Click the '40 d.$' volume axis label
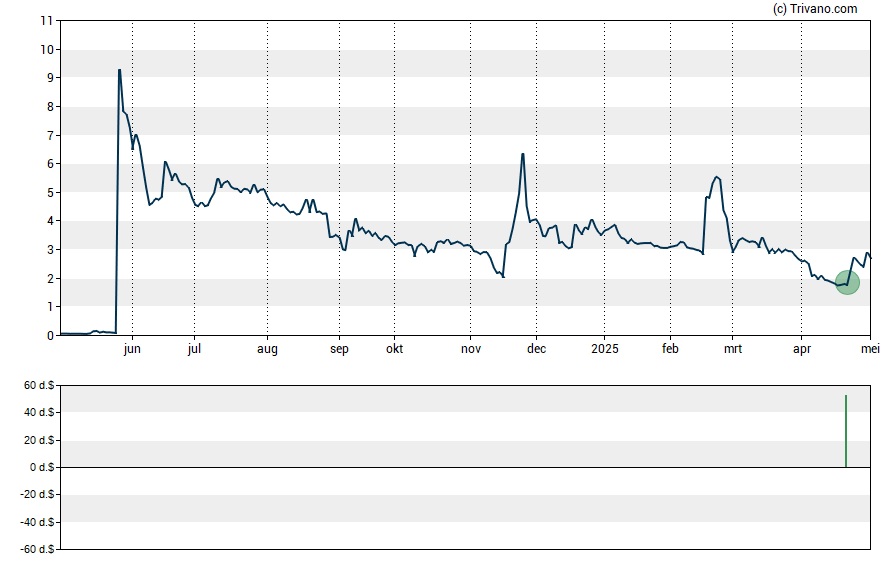The width and height of the screenshot is (888, 565). (x=39, y=413)
